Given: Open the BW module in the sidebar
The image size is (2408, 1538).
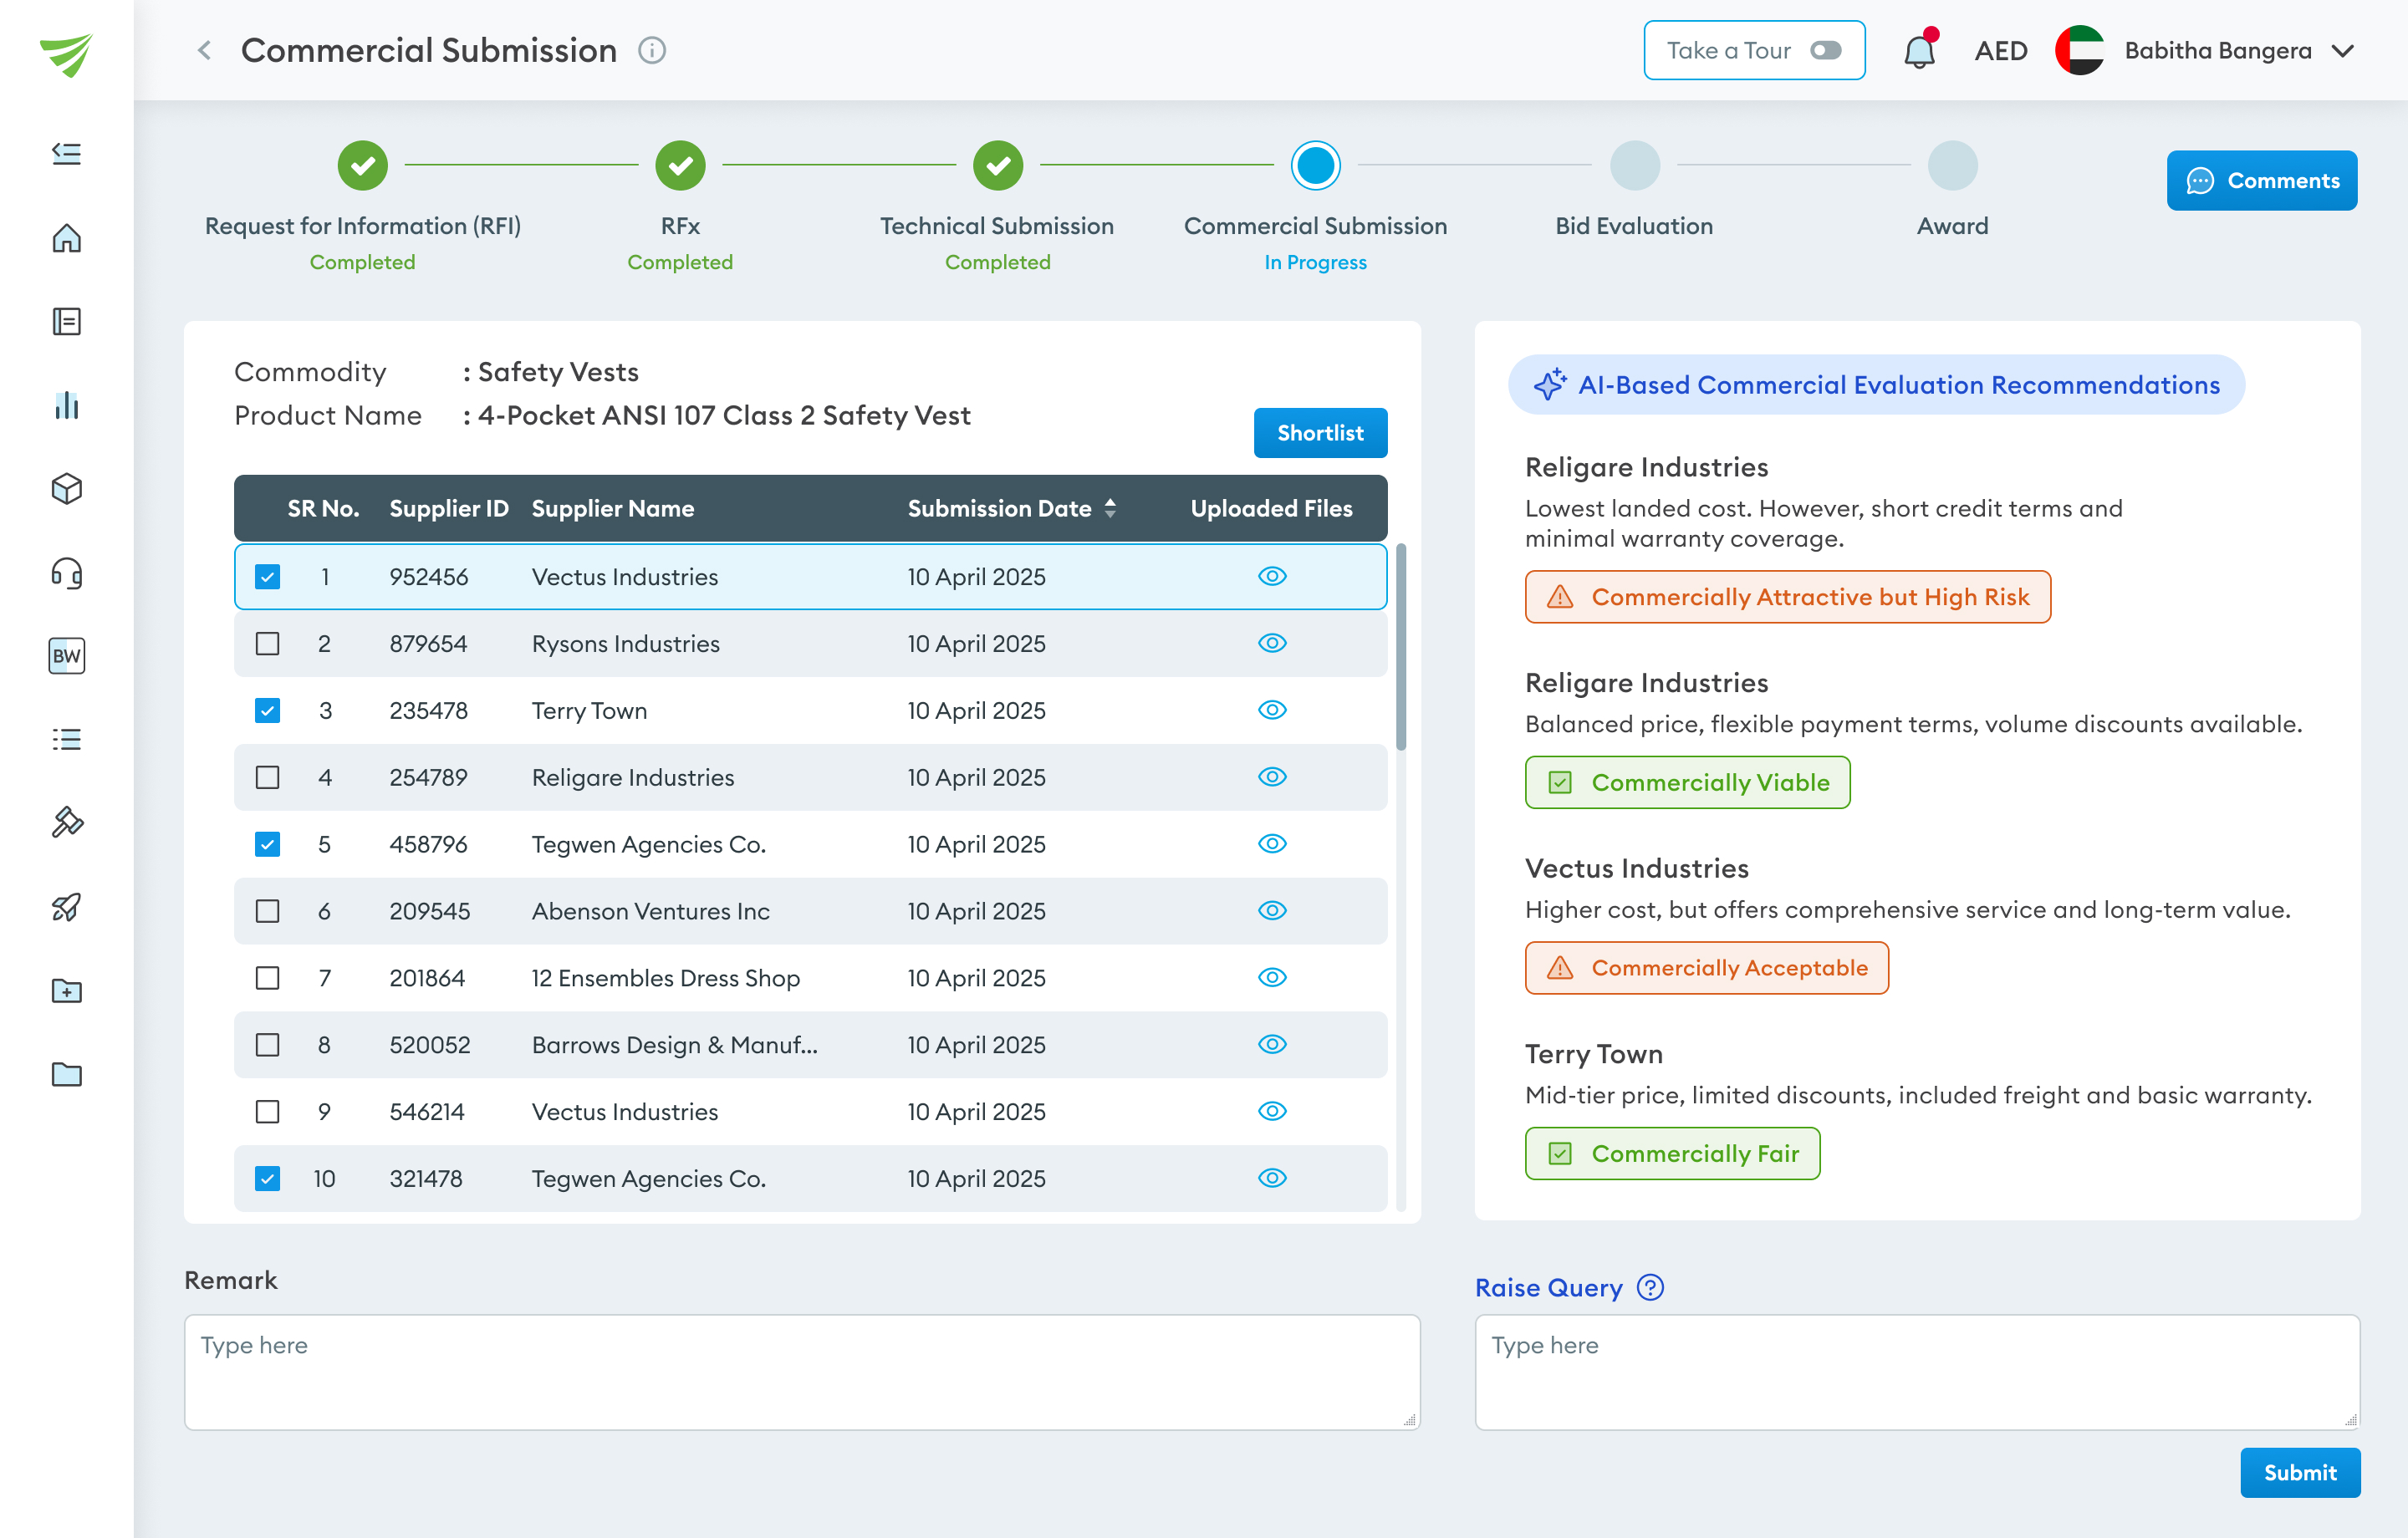Looking at the screenshot, I should [x=66, y=656].
